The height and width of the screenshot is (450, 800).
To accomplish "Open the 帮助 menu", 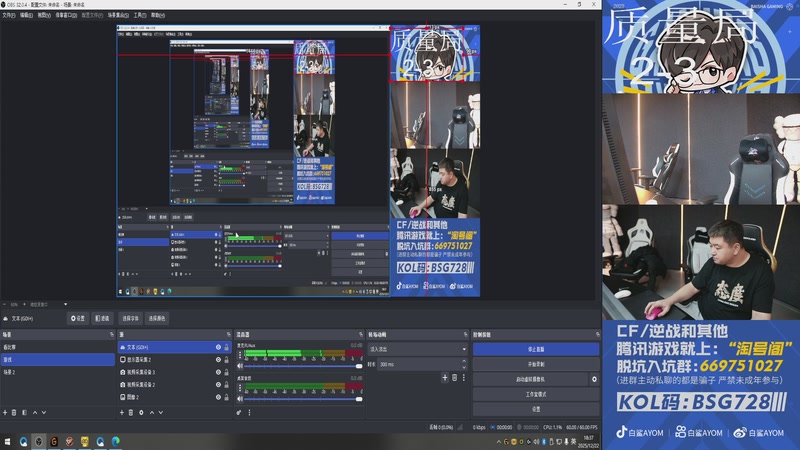I will 158,15.
